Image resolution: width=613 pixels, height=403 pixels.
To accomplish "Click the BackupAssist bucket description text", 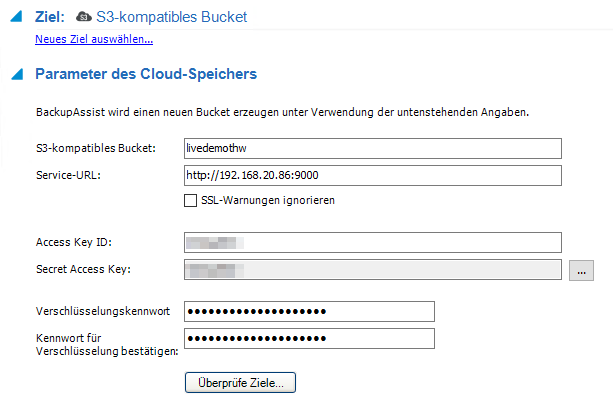I will (x=281, y=111).
